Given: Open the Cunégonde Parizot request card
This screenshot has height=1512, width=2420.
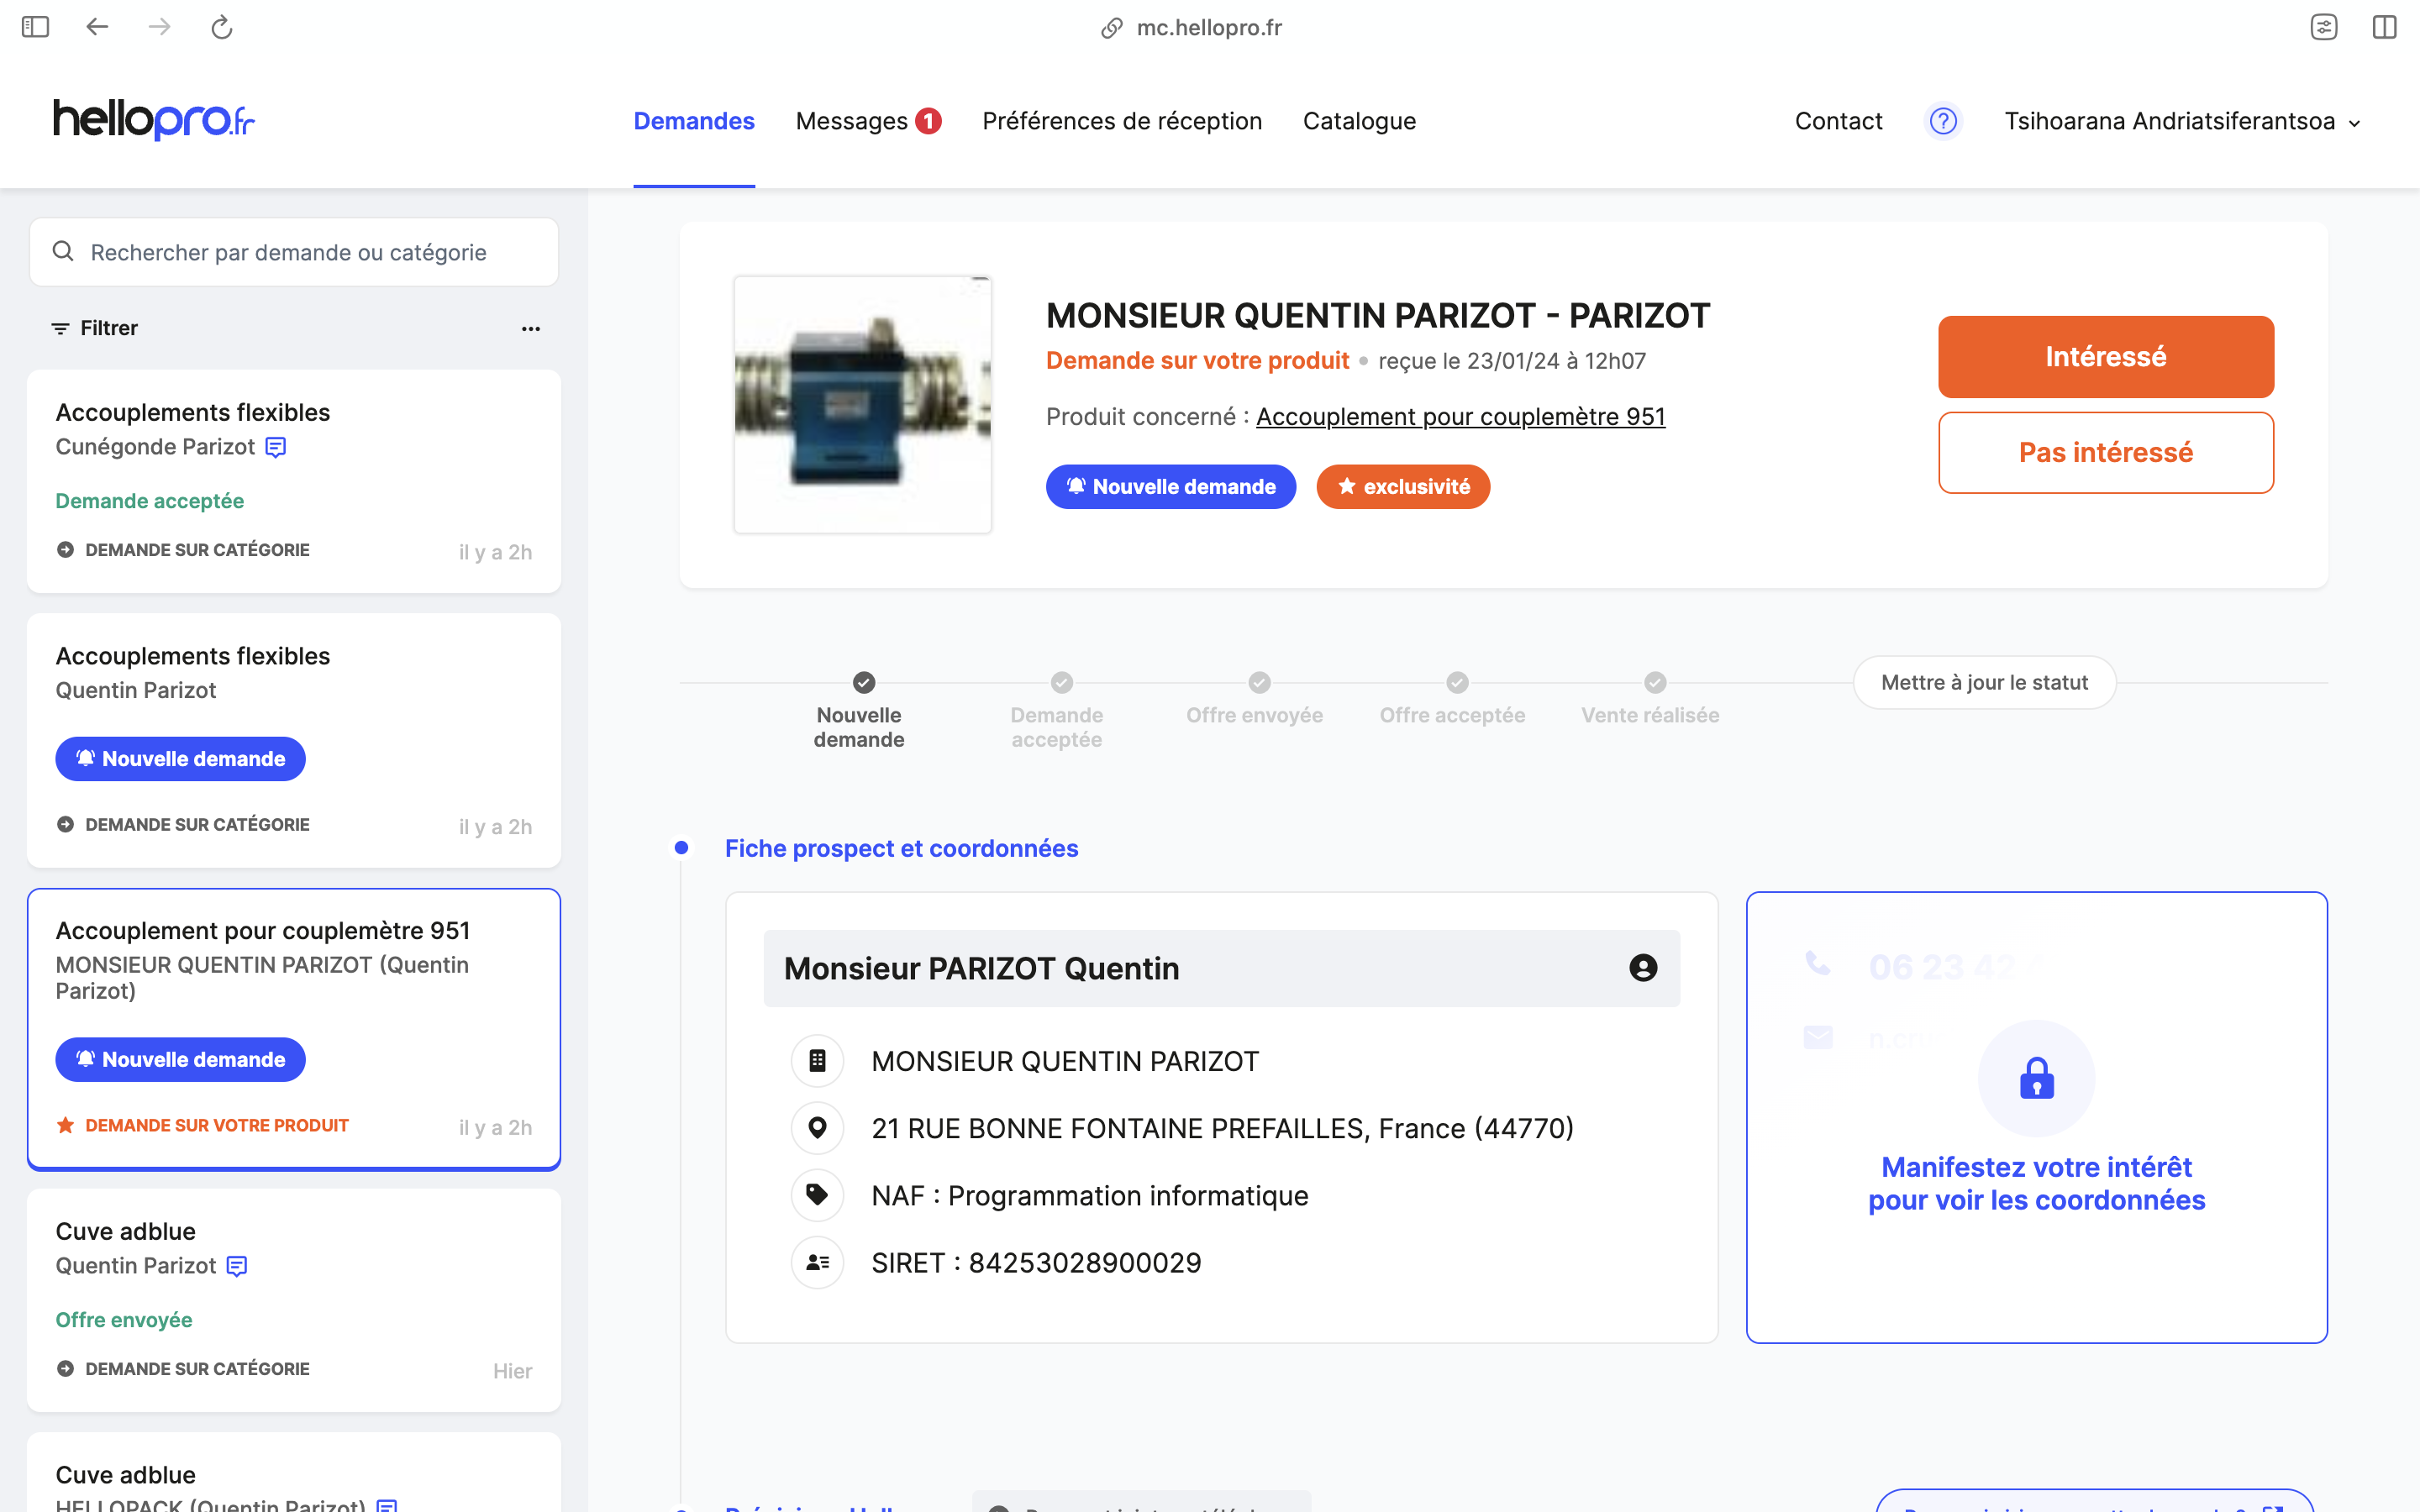Looking at the screenshot, I should 294,481.
